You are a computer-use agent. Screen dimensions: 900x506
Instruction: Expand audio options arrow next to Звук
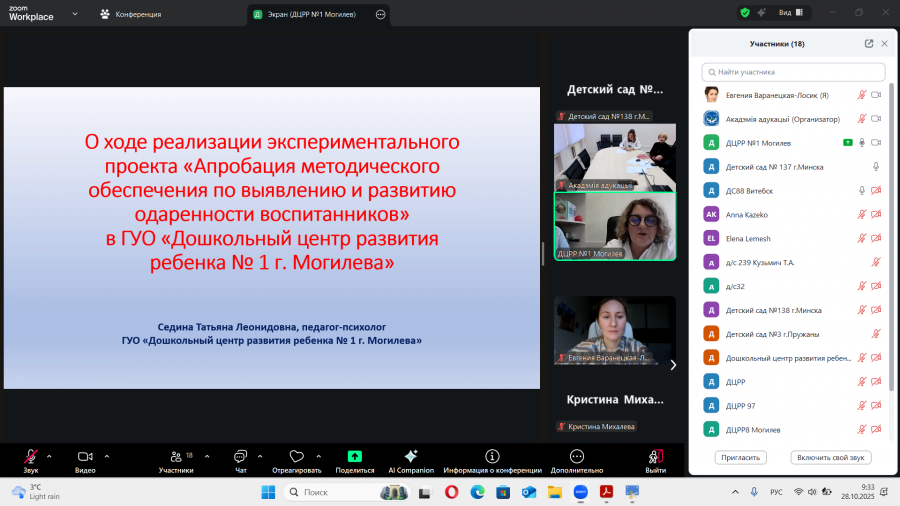tap(49, 457)
